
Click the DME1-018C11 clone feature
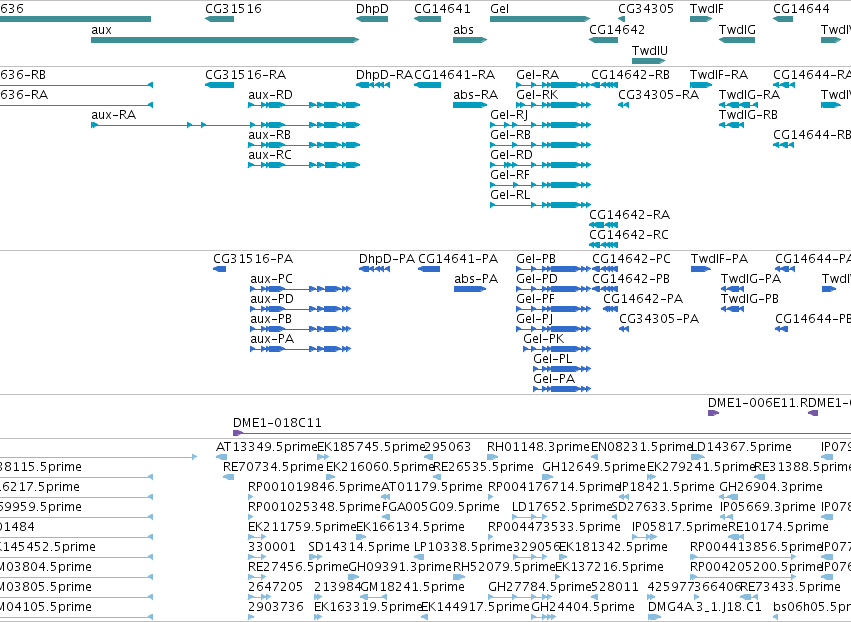[x=542, y=433]
